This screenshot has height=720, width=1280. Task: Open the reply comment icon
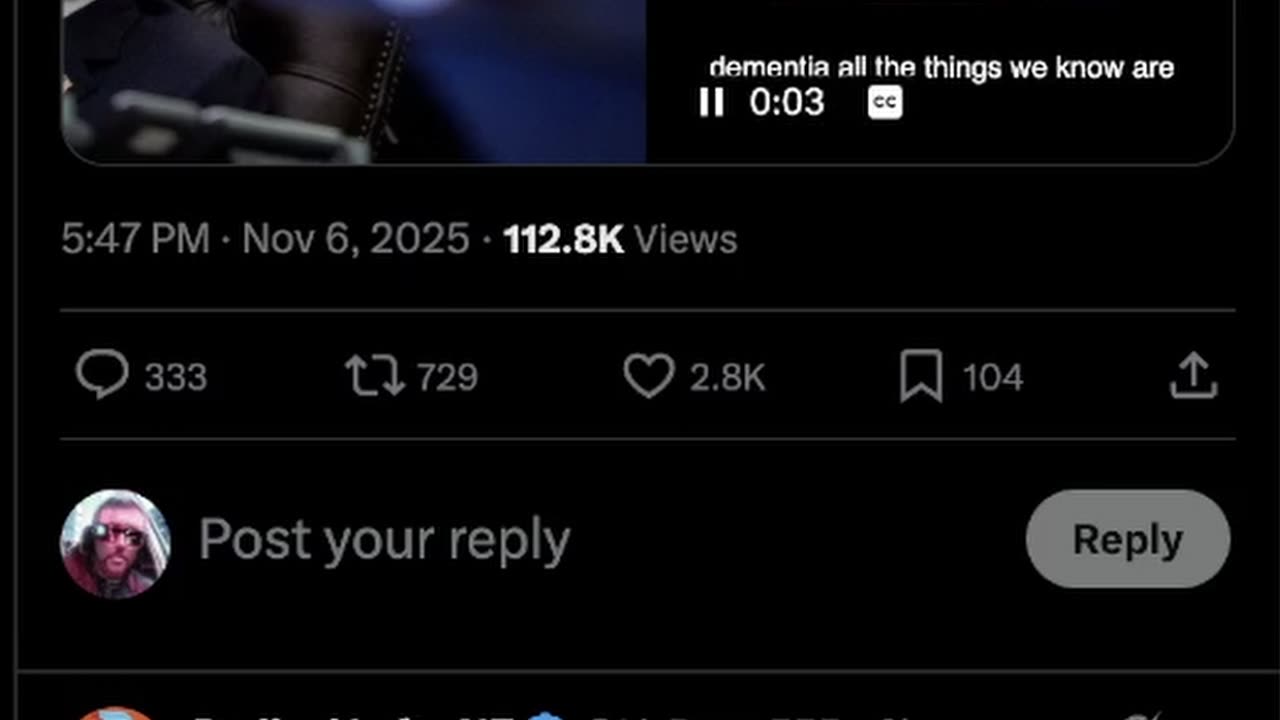[x=102, y=375]
